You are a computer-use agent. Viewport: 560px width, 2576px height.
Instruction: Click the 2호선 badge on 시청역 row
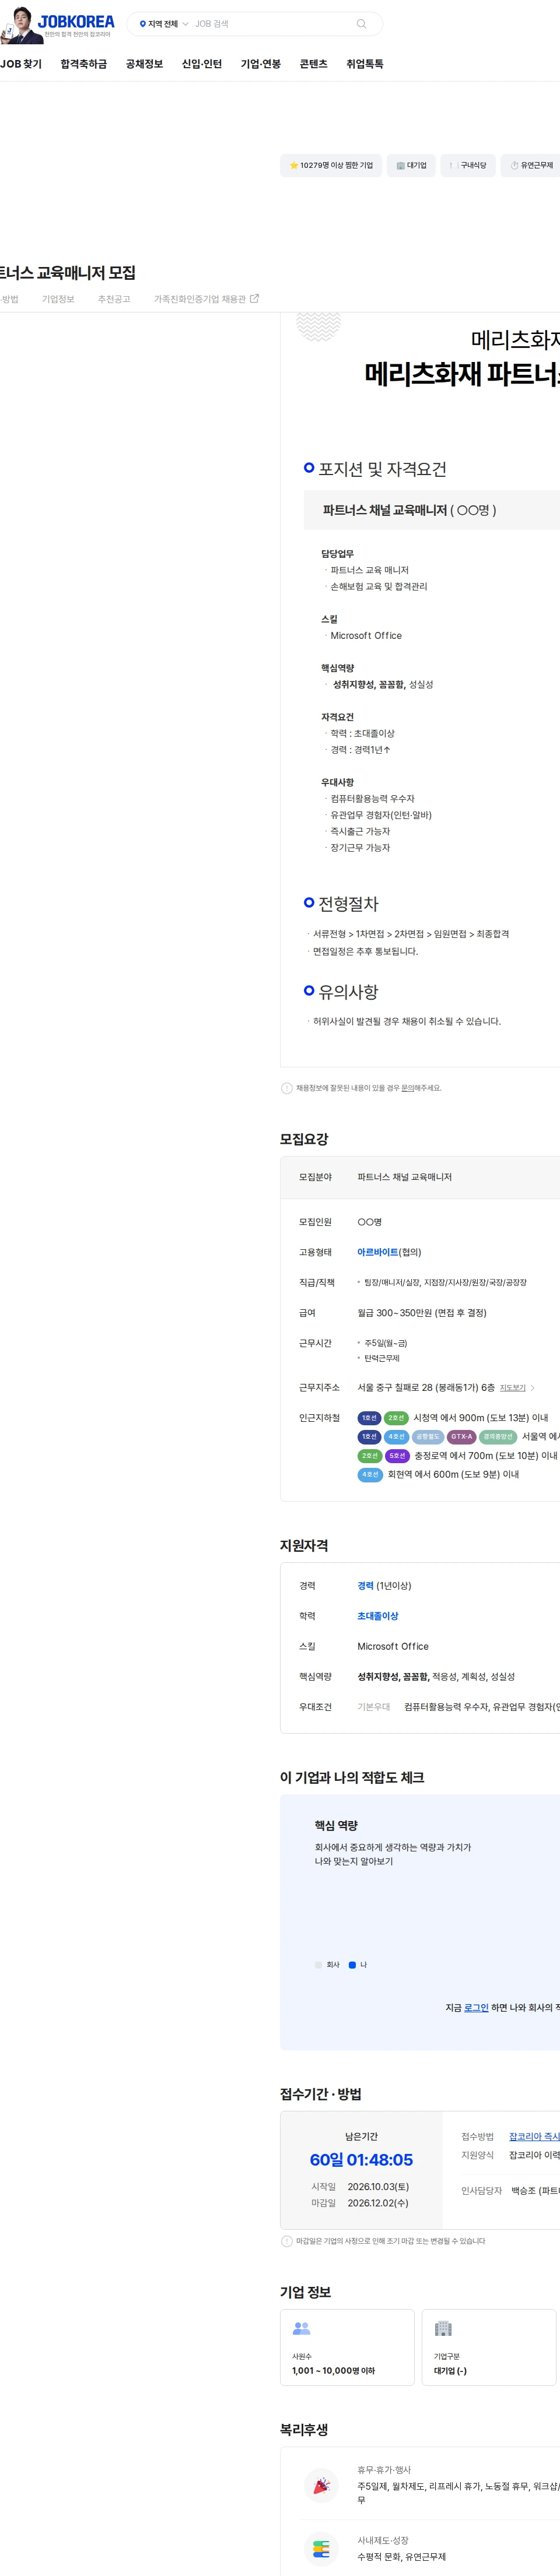(396, 1418)
